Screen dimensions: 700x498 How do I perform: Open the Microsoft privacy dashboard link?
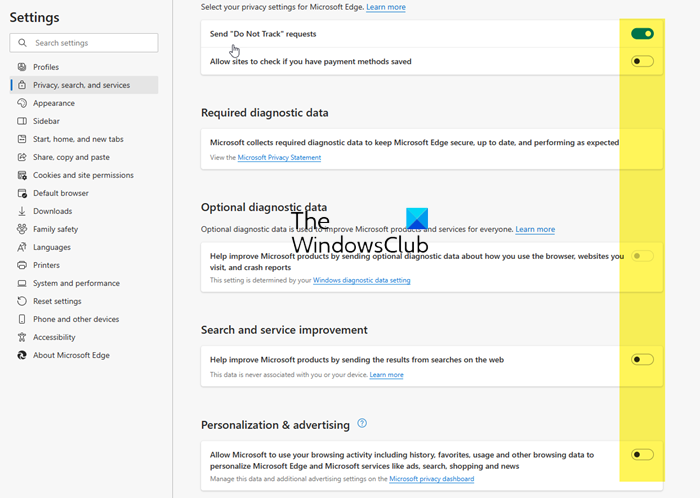[x=431, y=479]
